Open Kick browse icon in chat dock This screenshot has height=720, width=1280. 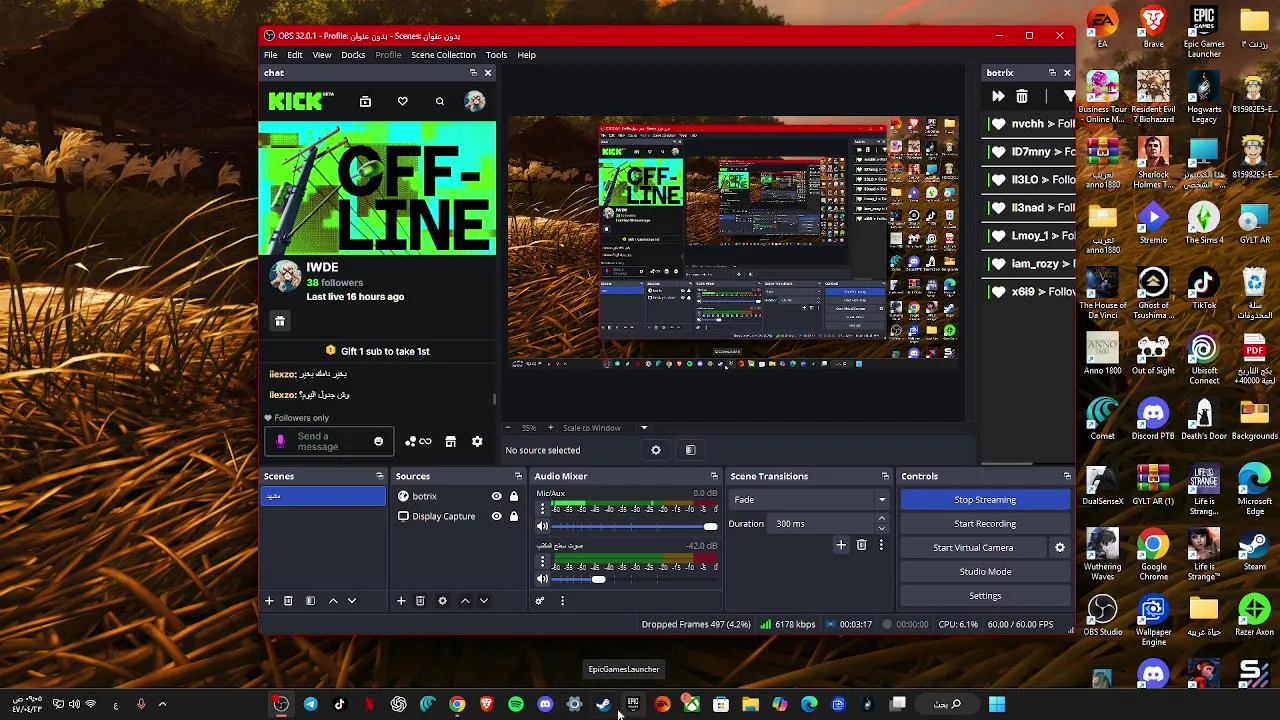[365, 101]
